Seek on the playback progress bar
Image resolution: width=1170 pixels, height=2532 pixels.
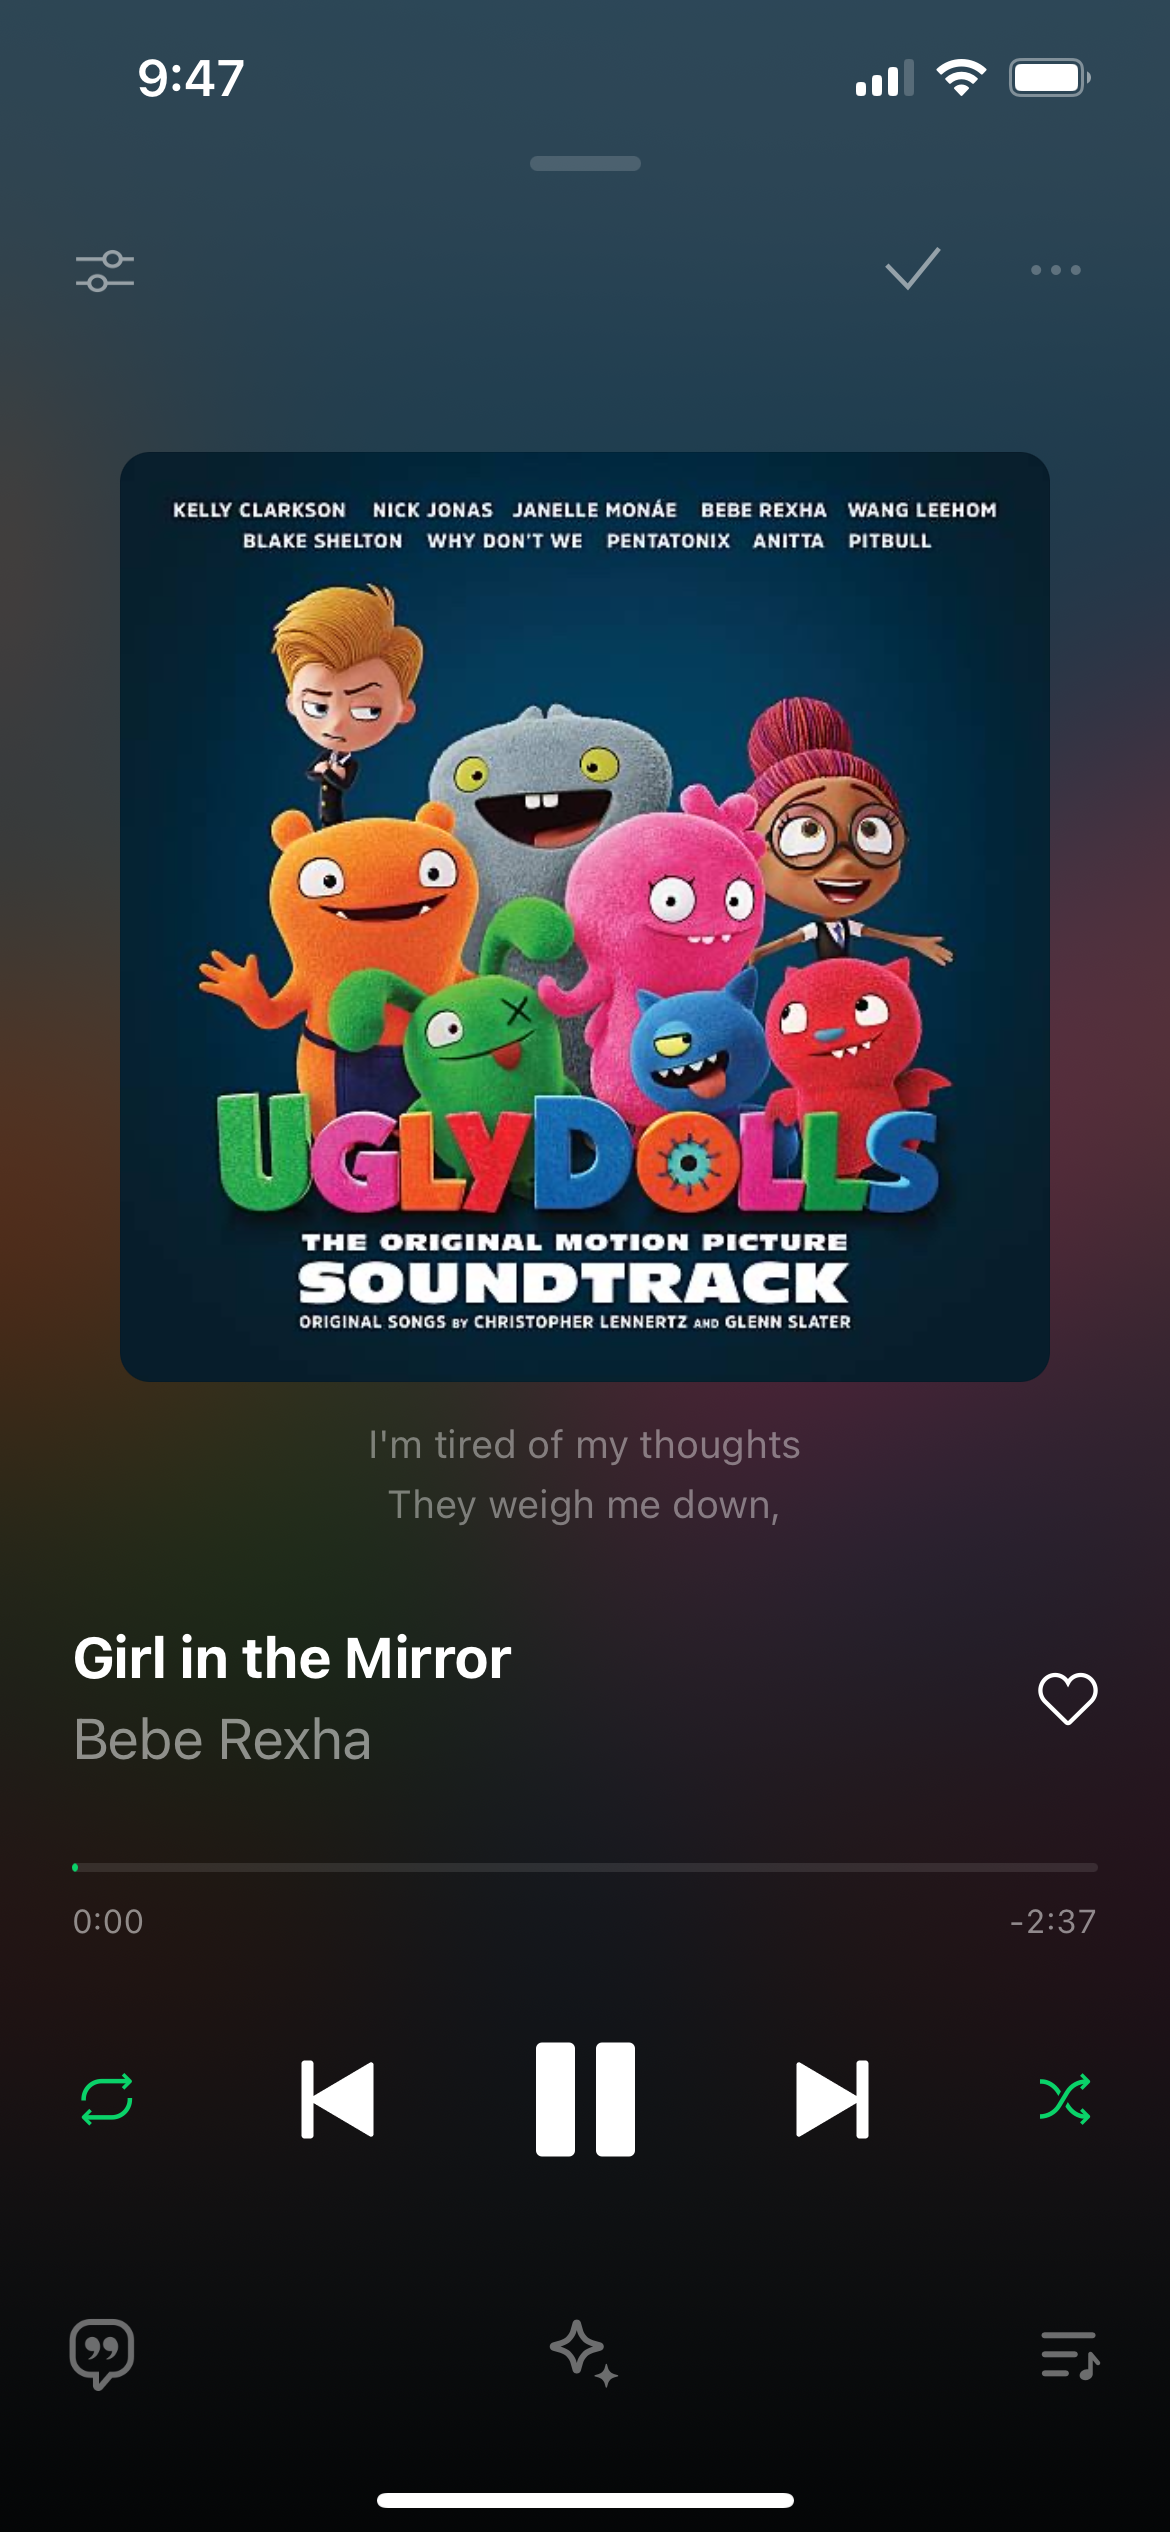click(x=585, y=1867)
